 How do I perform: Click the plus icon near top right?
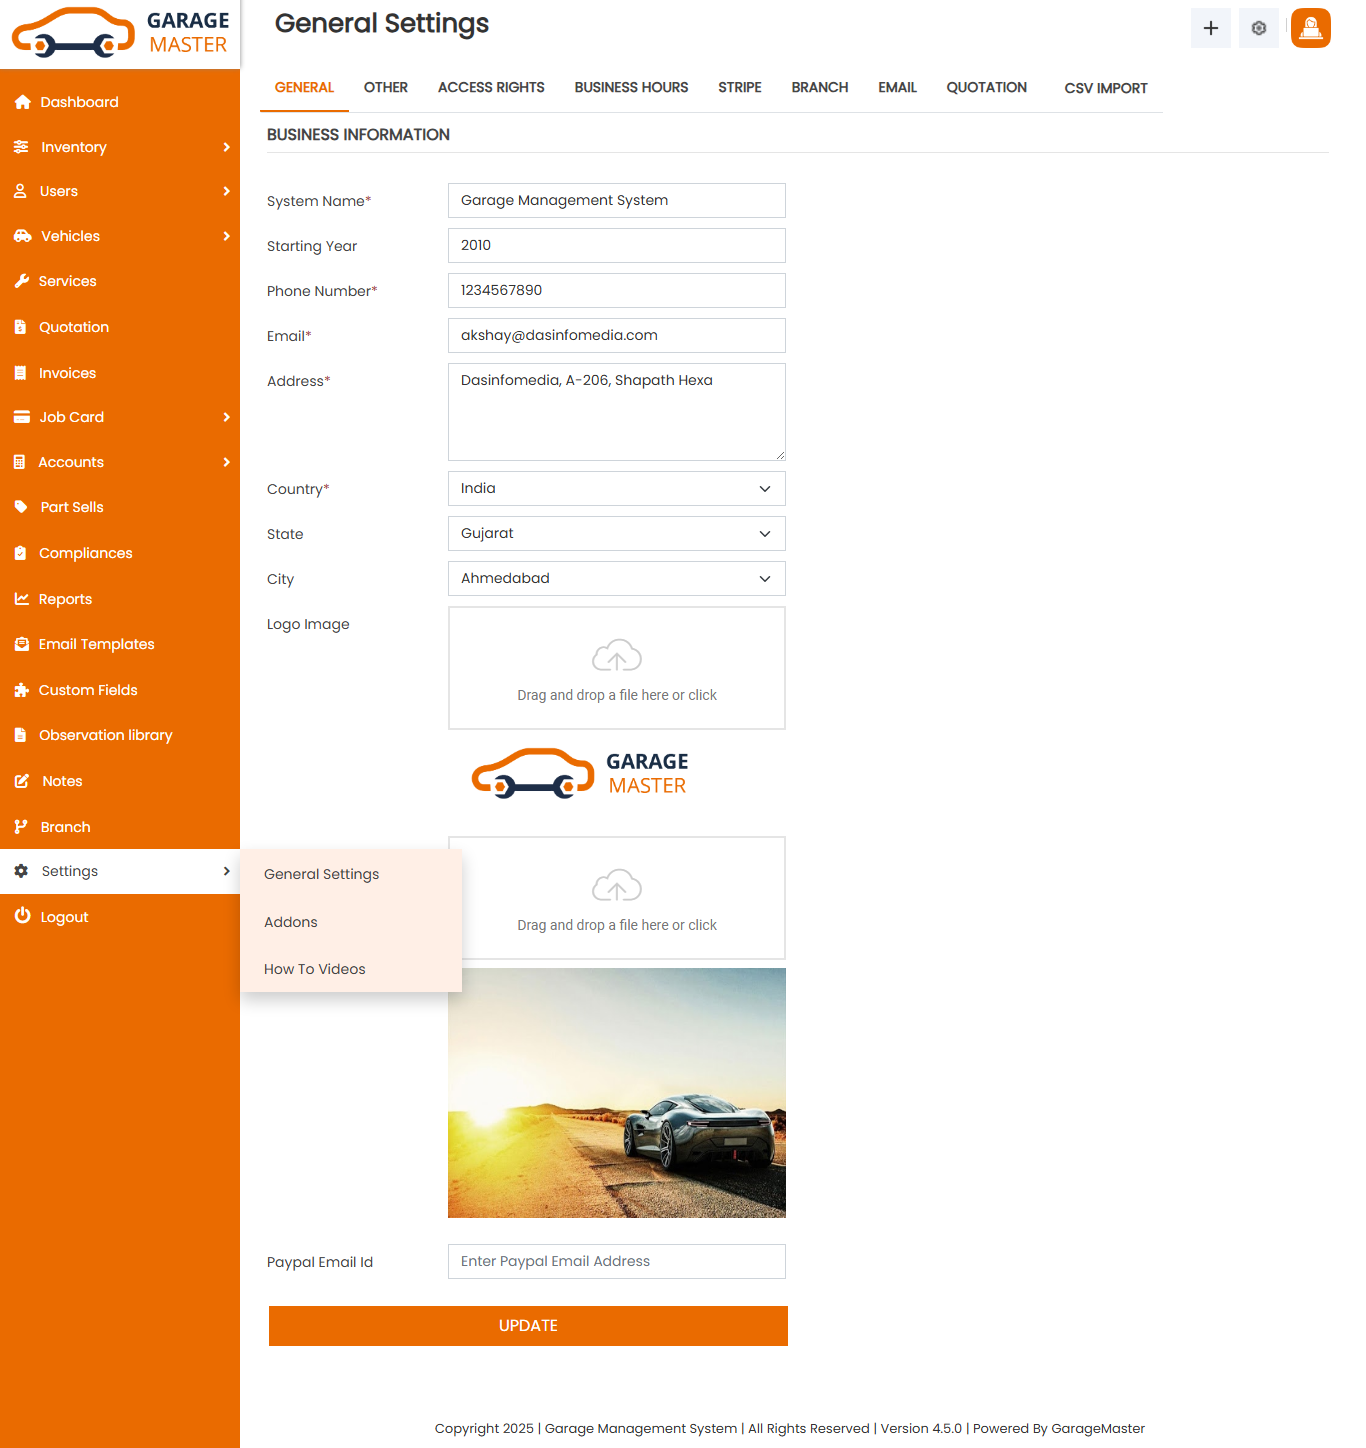(1210, 28)
